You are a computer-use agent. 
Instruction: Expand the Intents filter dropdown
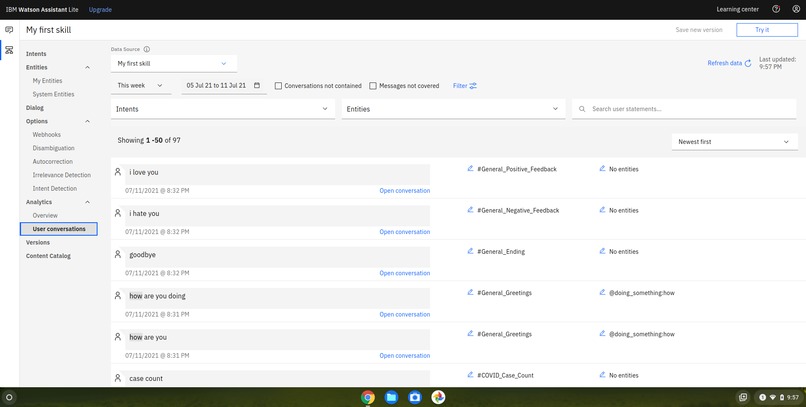point(223,109)
